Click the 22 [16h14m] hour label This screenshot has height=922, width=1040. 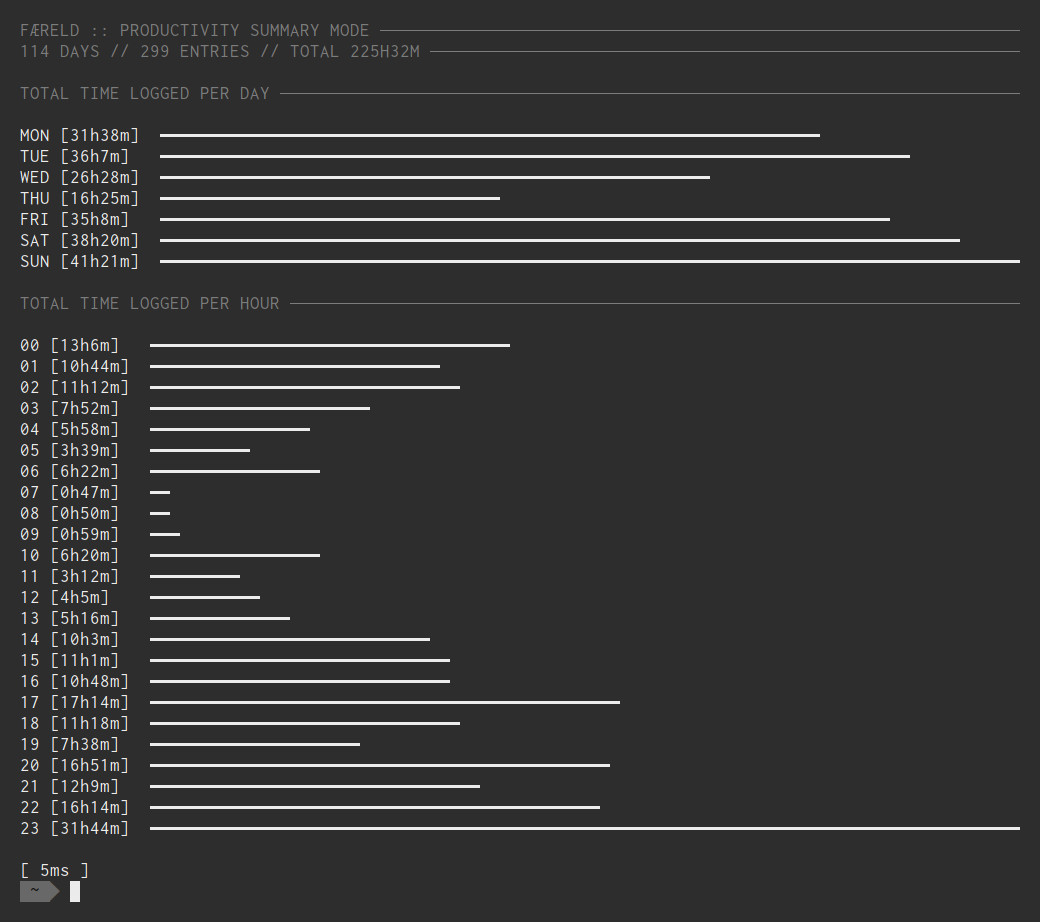(74, 808)
